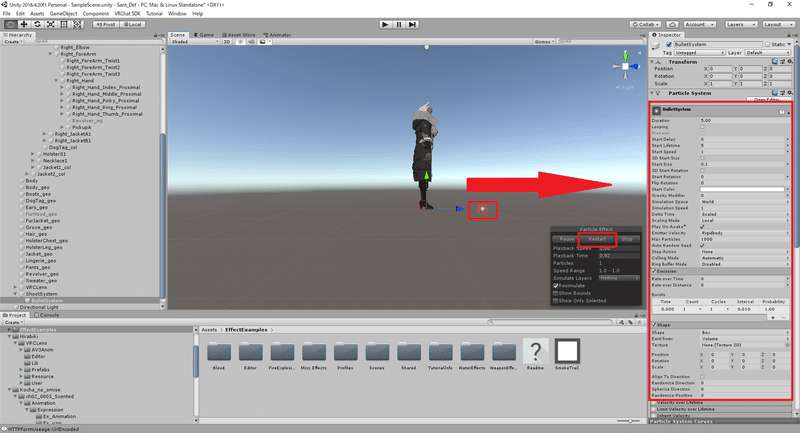Open the WaterEffects folder
Viewport: 800px width, 433px height.
472,355
